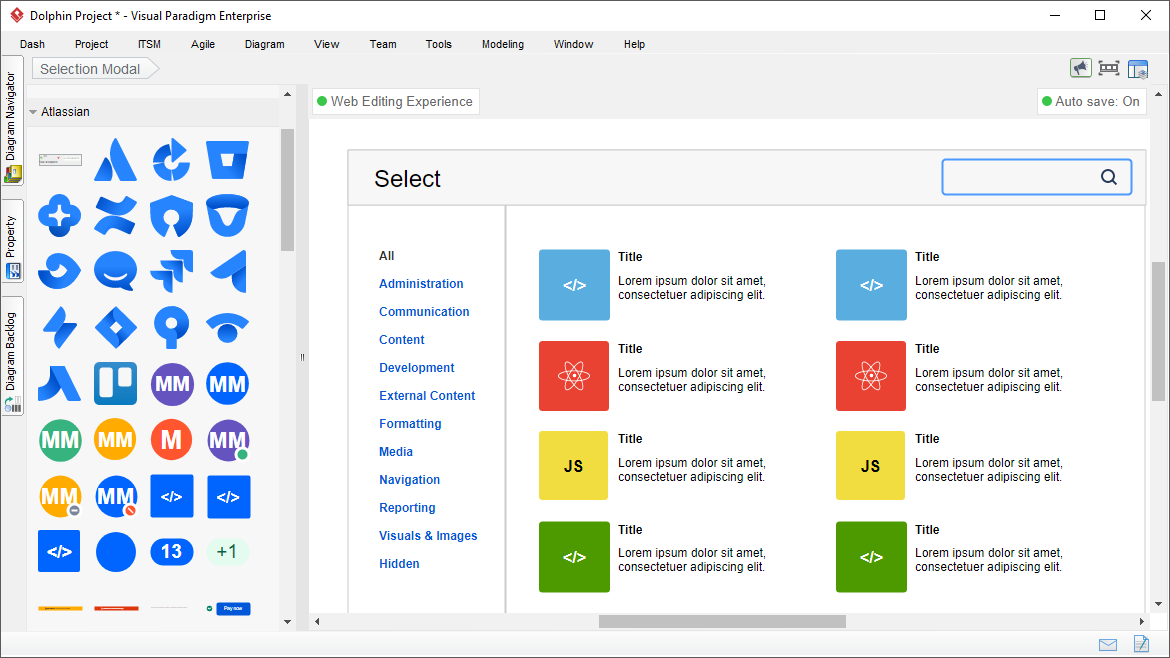Pick the four-lobed clover logo shape
The width and height of the screenshot is (1170, 658).
60,216
